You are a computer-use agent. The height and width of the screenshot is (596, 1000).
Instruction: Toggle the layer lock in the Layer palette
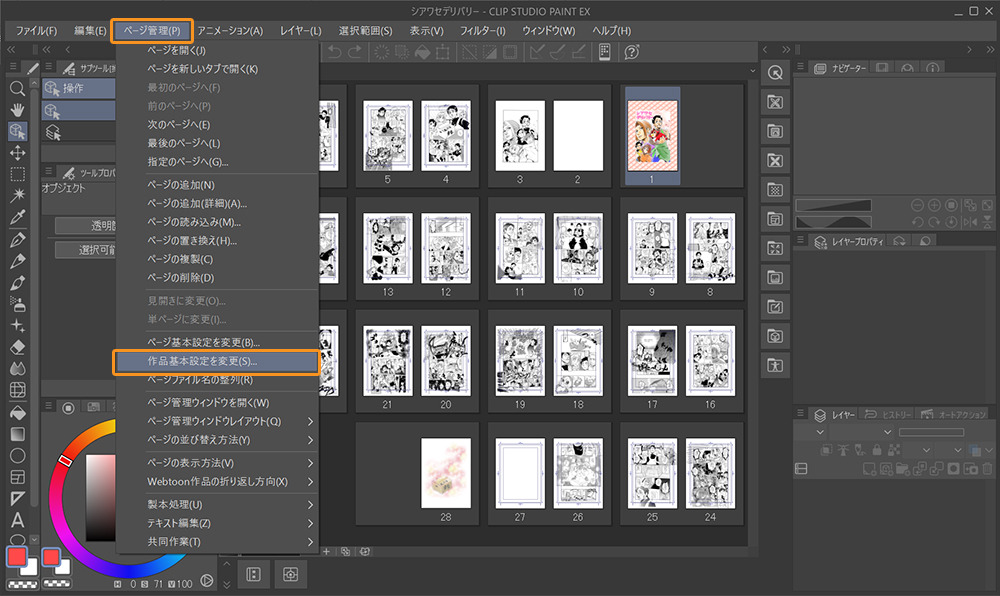(x=877, y=449)
